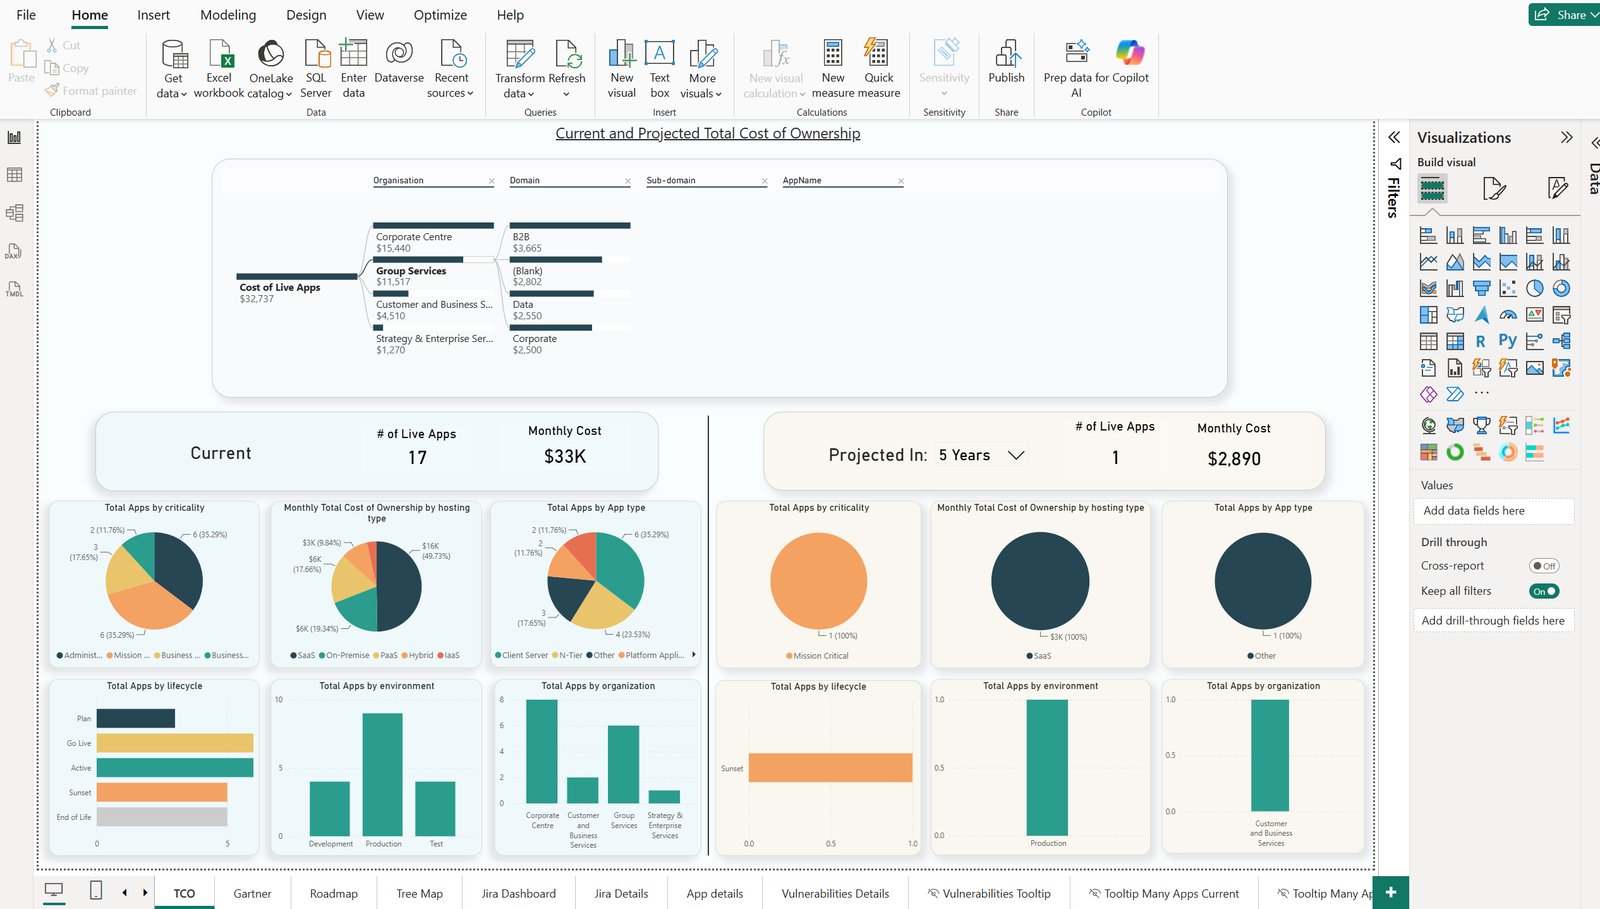The height and width of the screenshot is (909, 1600).
Task: Switch to mobile layout icon
Action: pyautogui.click(x=96, y=890)
